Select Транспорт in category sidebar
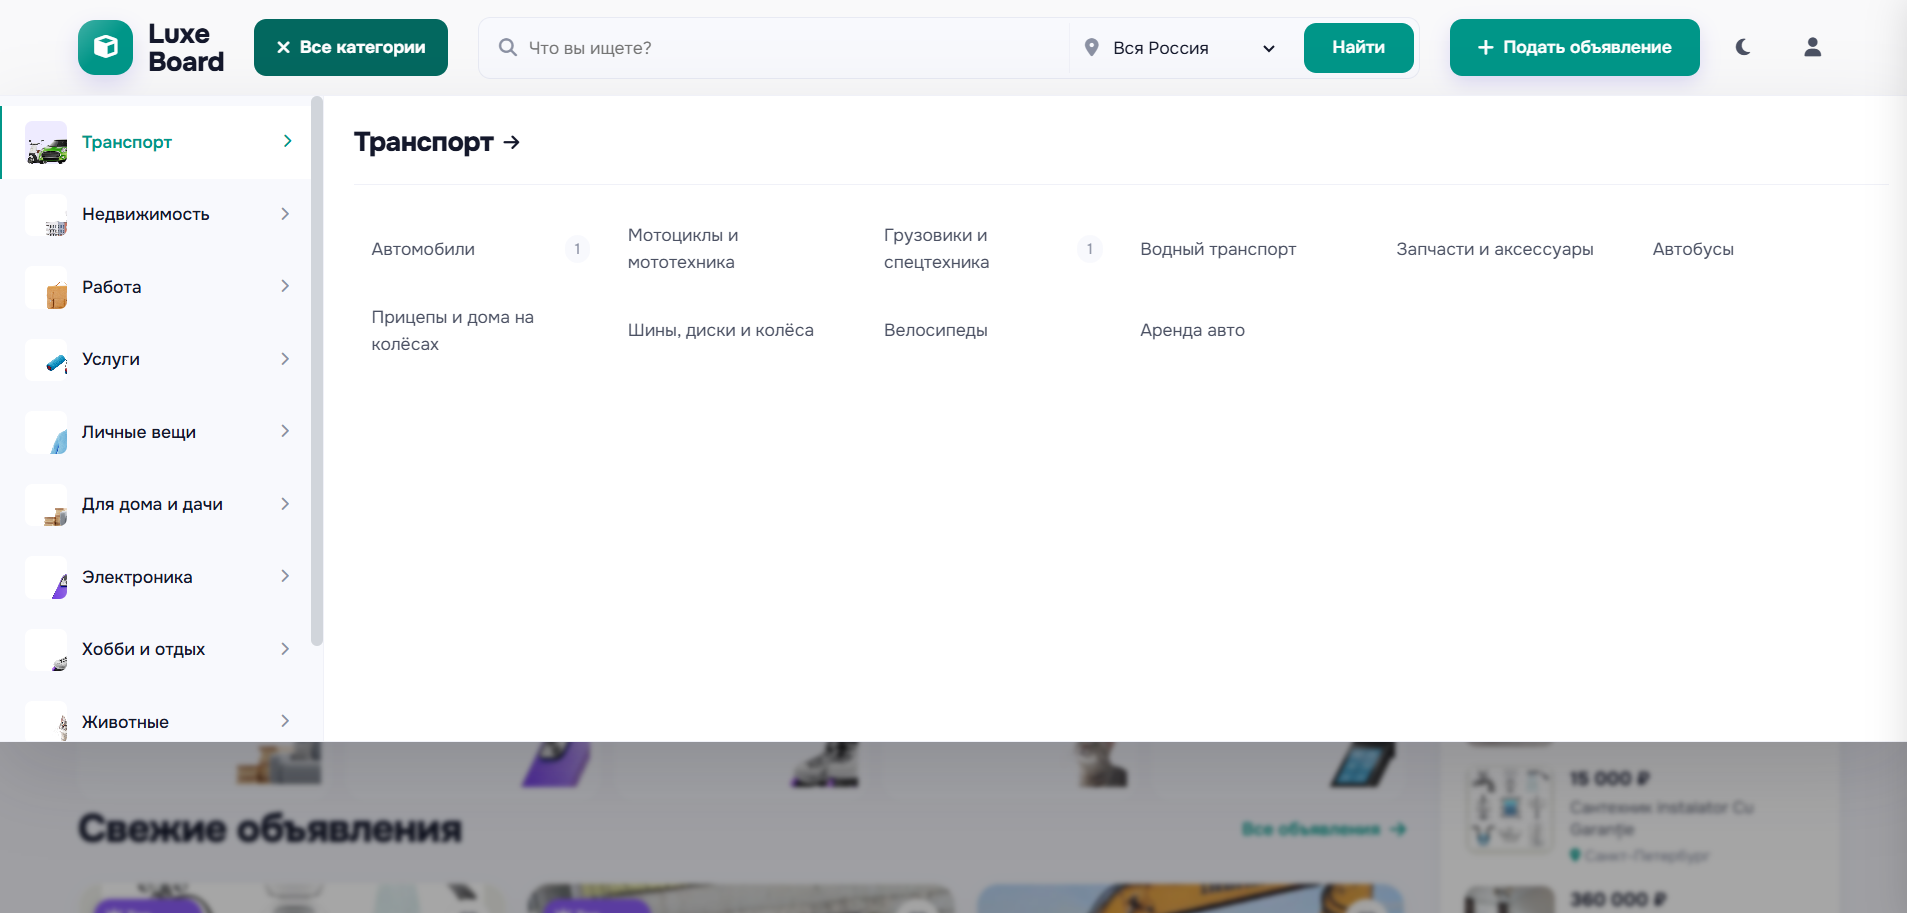Screen dimensions: 1907x913 156,142
